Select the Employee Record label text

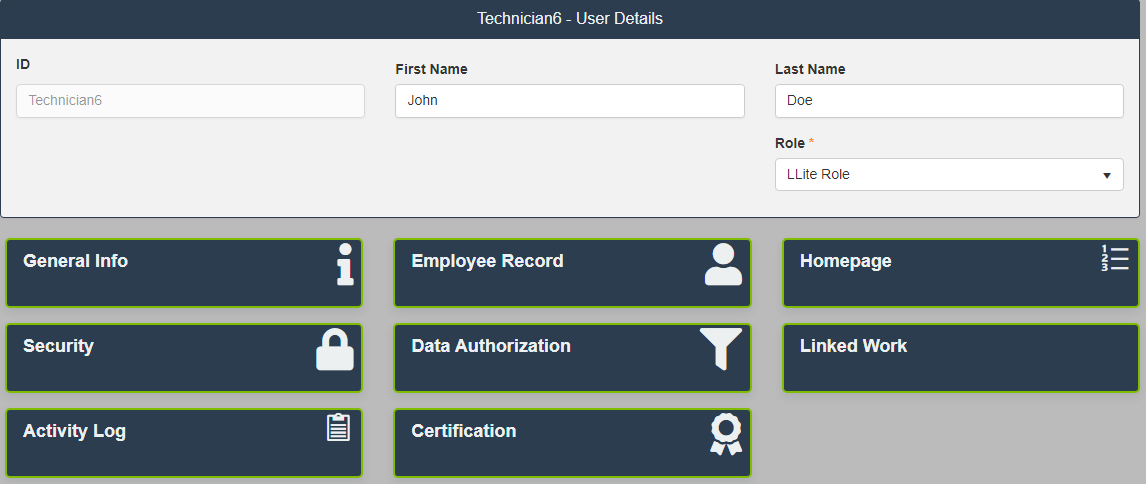(x=487, y=261)
